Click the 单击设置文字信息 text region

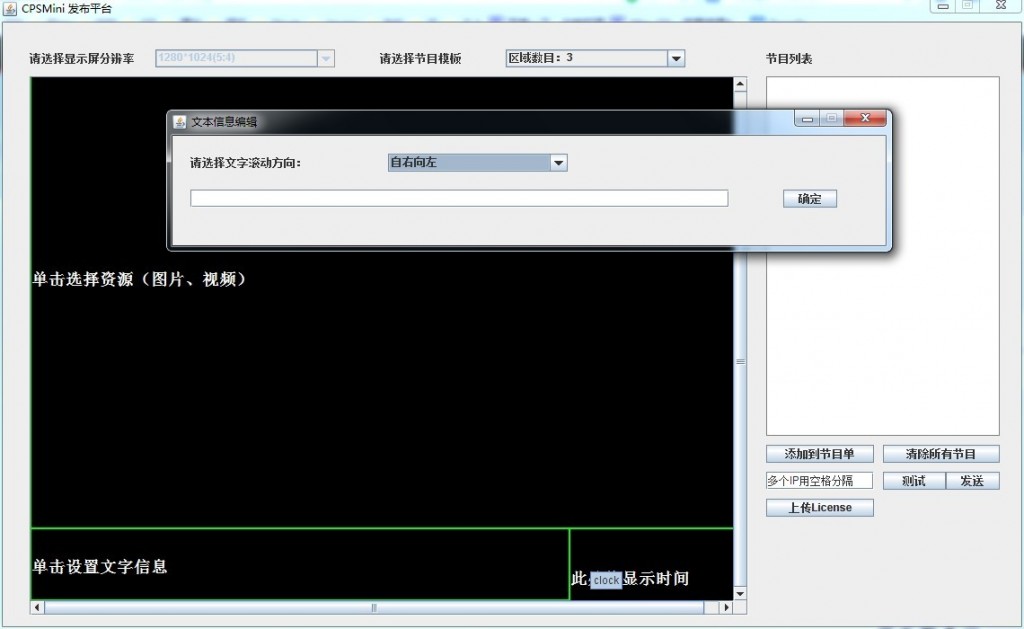pyautogui.click(x=300, y=560)
